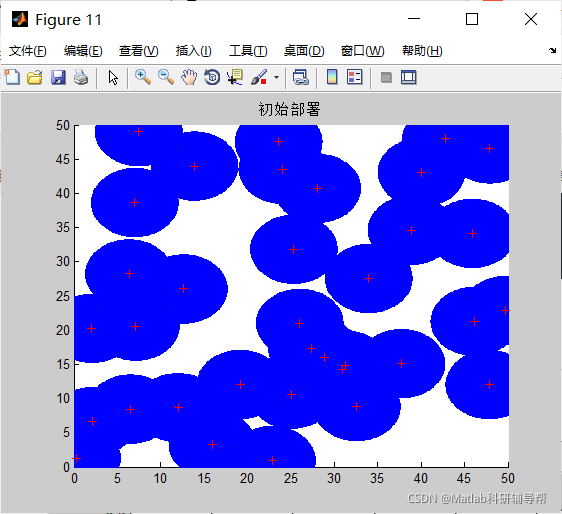Image resolution: width=562 pixels, height=514 pixels.
Task: Dock the figure using the corner arrow
Action: 552,51
